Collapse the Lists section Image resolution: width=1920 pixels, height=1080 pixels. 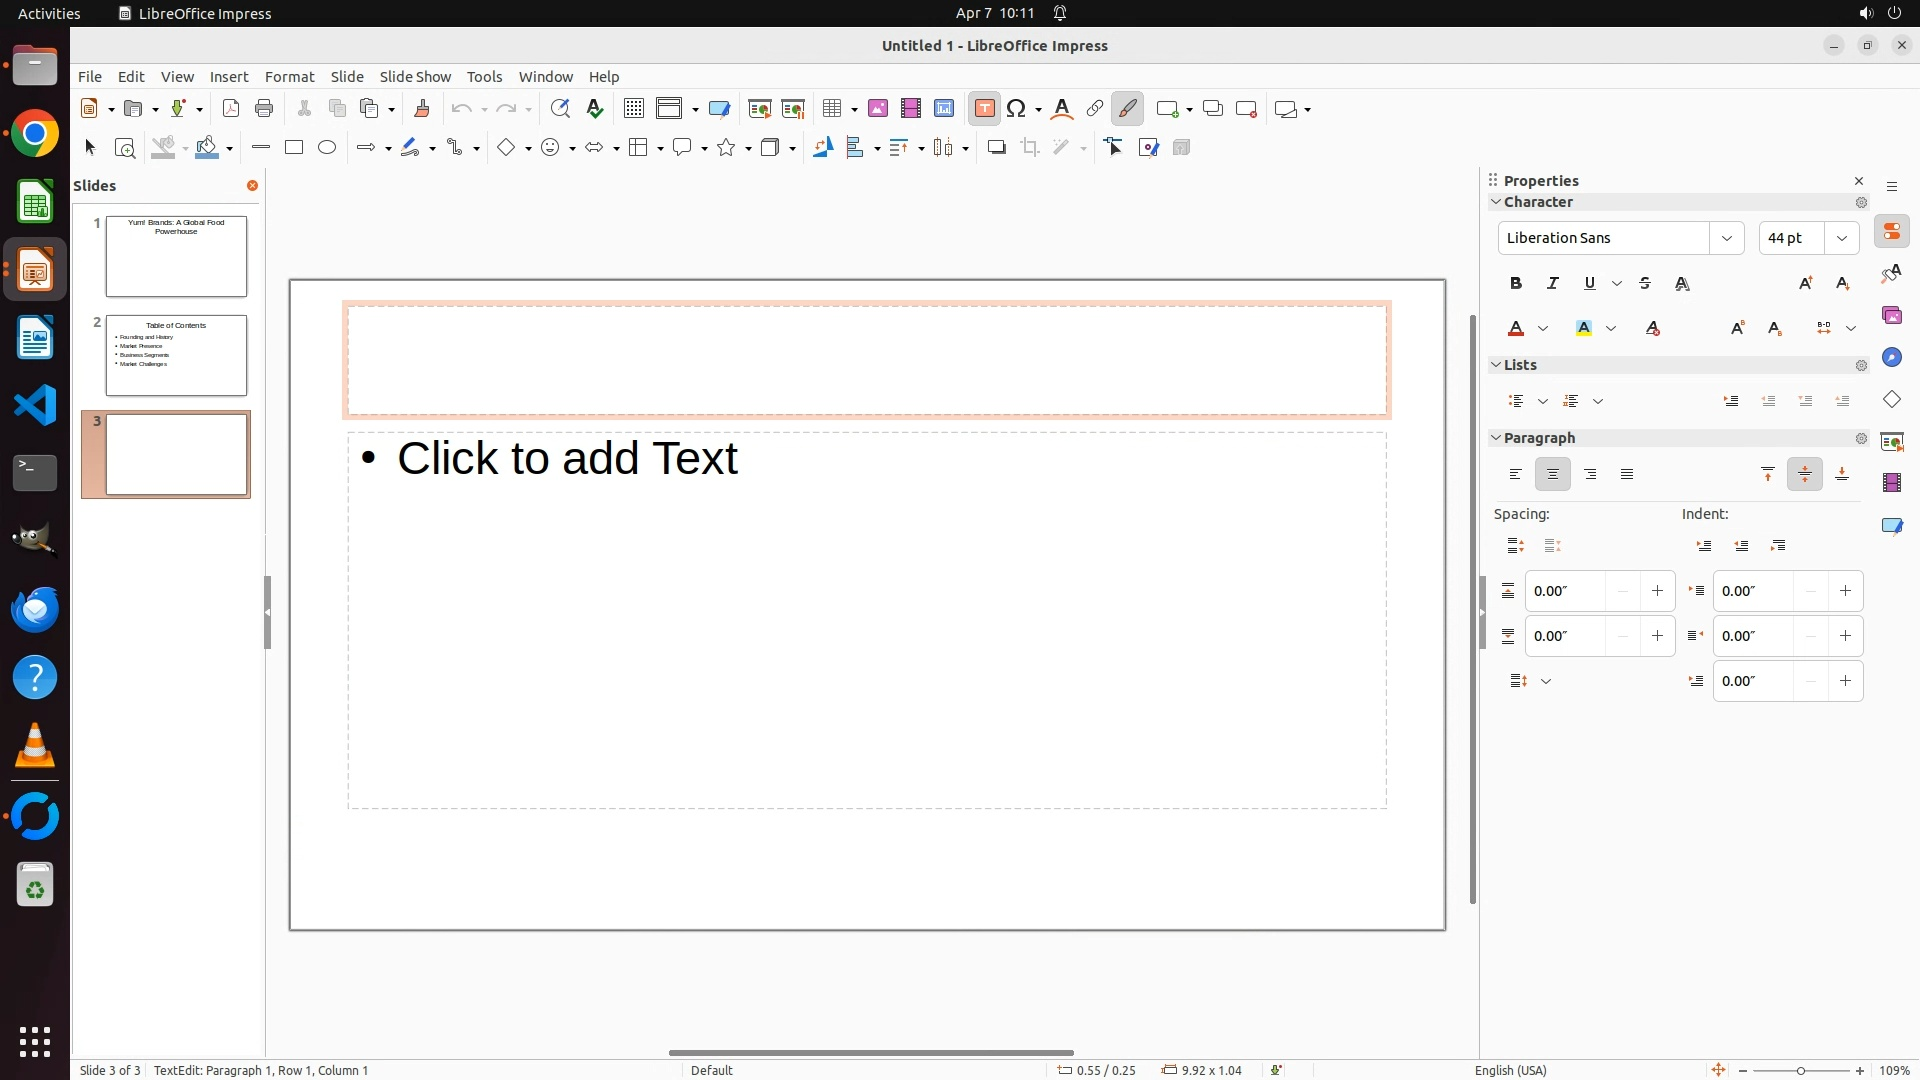tap(1497, 365)
